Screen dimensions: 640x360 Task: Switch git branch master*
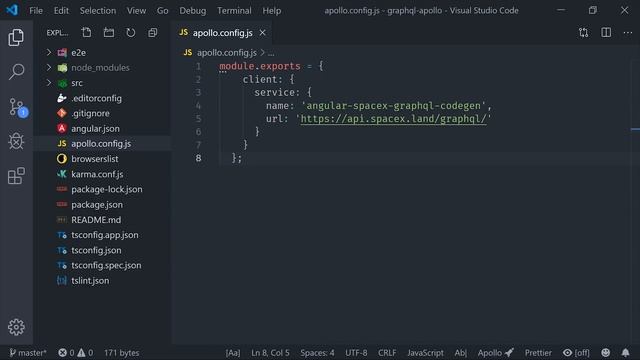coord(28,353)
